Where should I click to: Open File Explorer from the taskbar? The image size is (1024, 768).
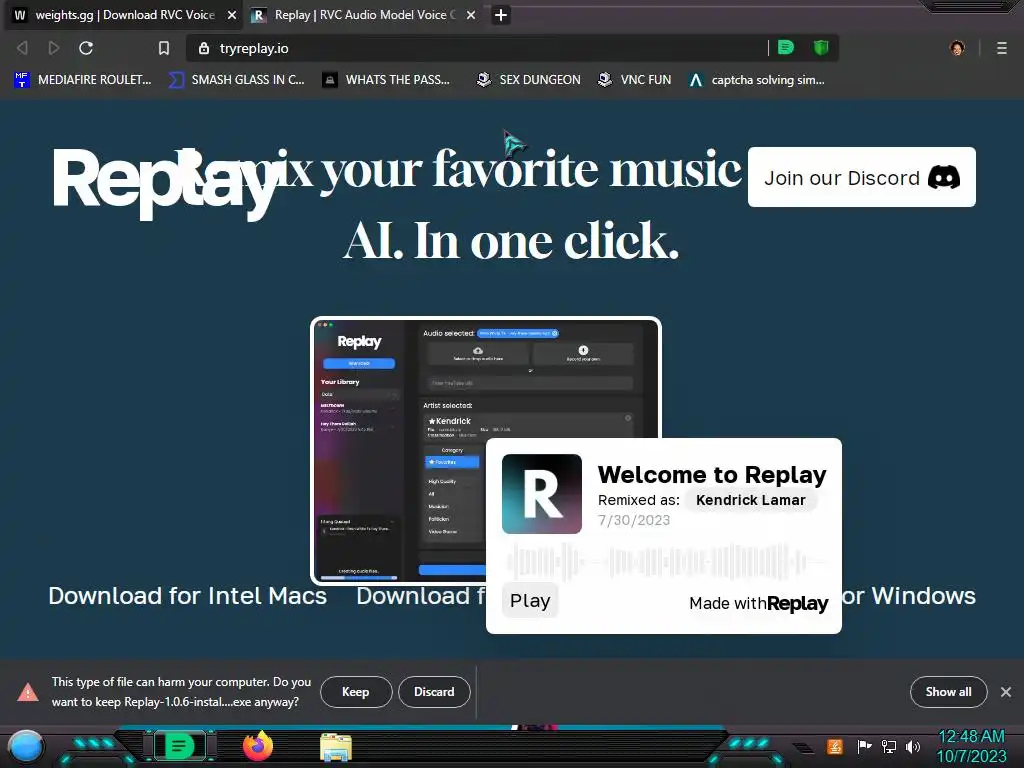point(336,747)
